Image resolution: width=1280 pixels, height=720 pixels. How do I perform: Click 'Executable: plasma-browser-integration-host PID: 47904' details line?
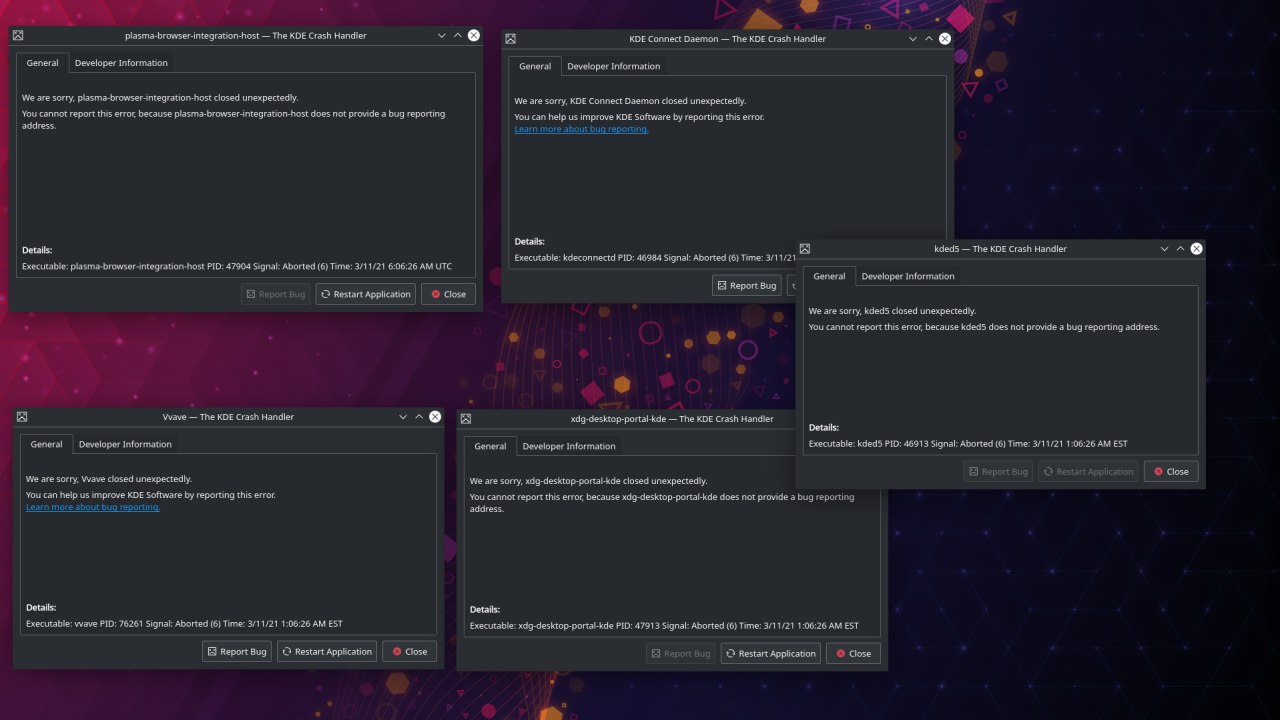coord(237,266)
